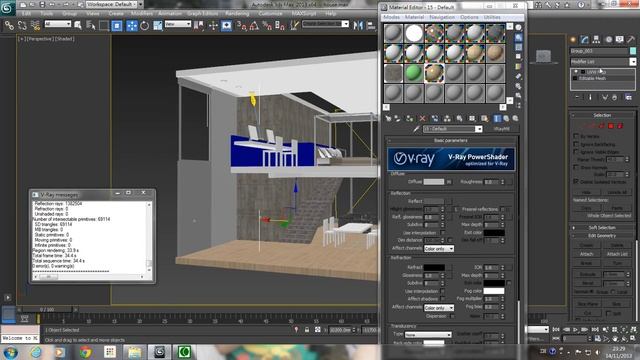Click the Unlink Selection tool

pyautogui.click(x=22, y=26)
